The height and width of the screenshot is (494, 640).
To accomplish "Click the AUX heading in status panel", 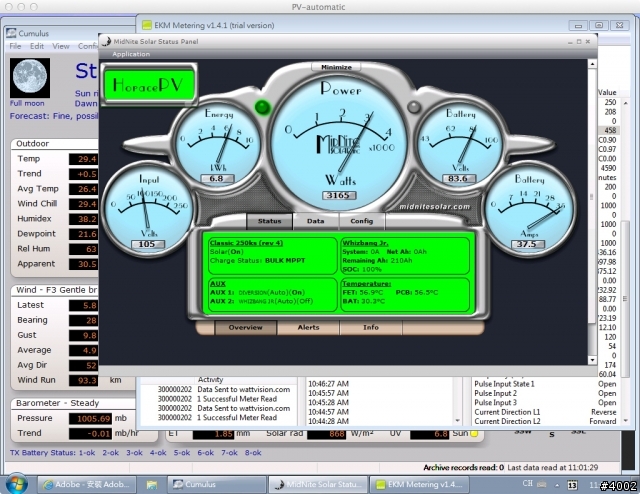I will click(x=218, y=283).
